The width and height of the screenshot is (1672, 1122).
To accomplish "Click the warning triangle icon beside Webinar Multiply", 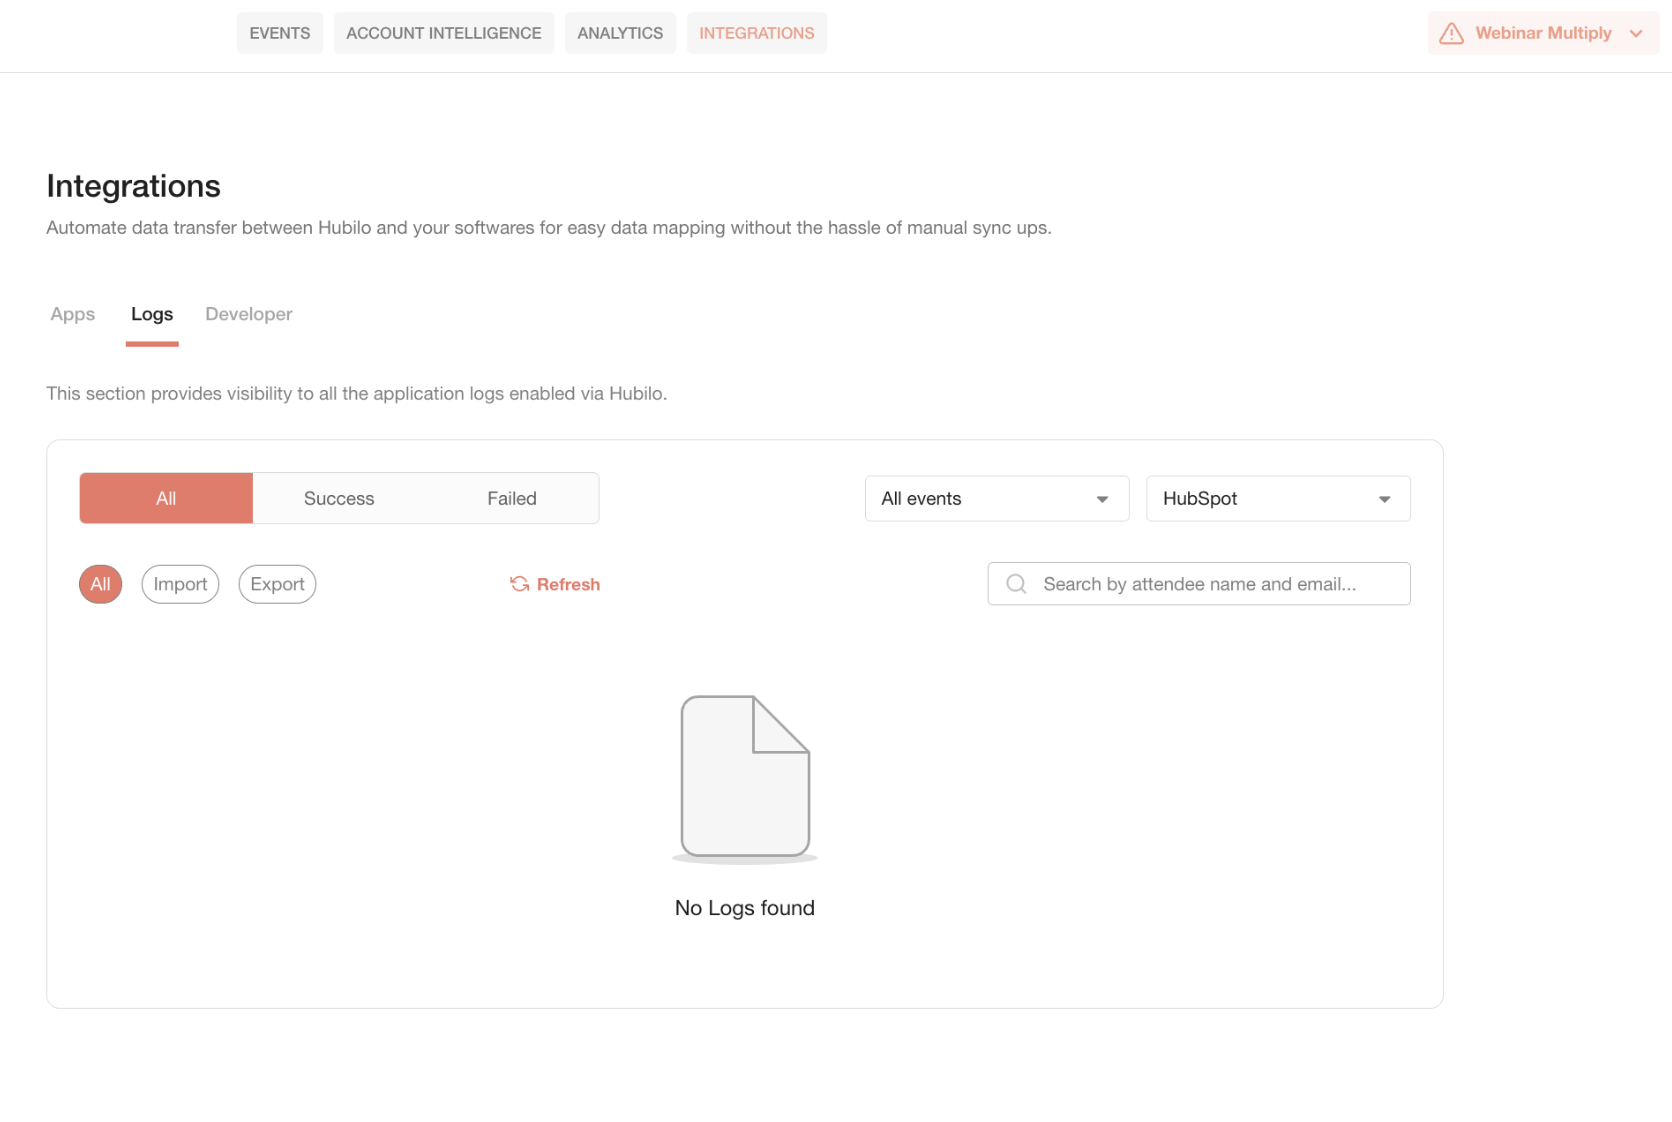I will pos(1452,34).
